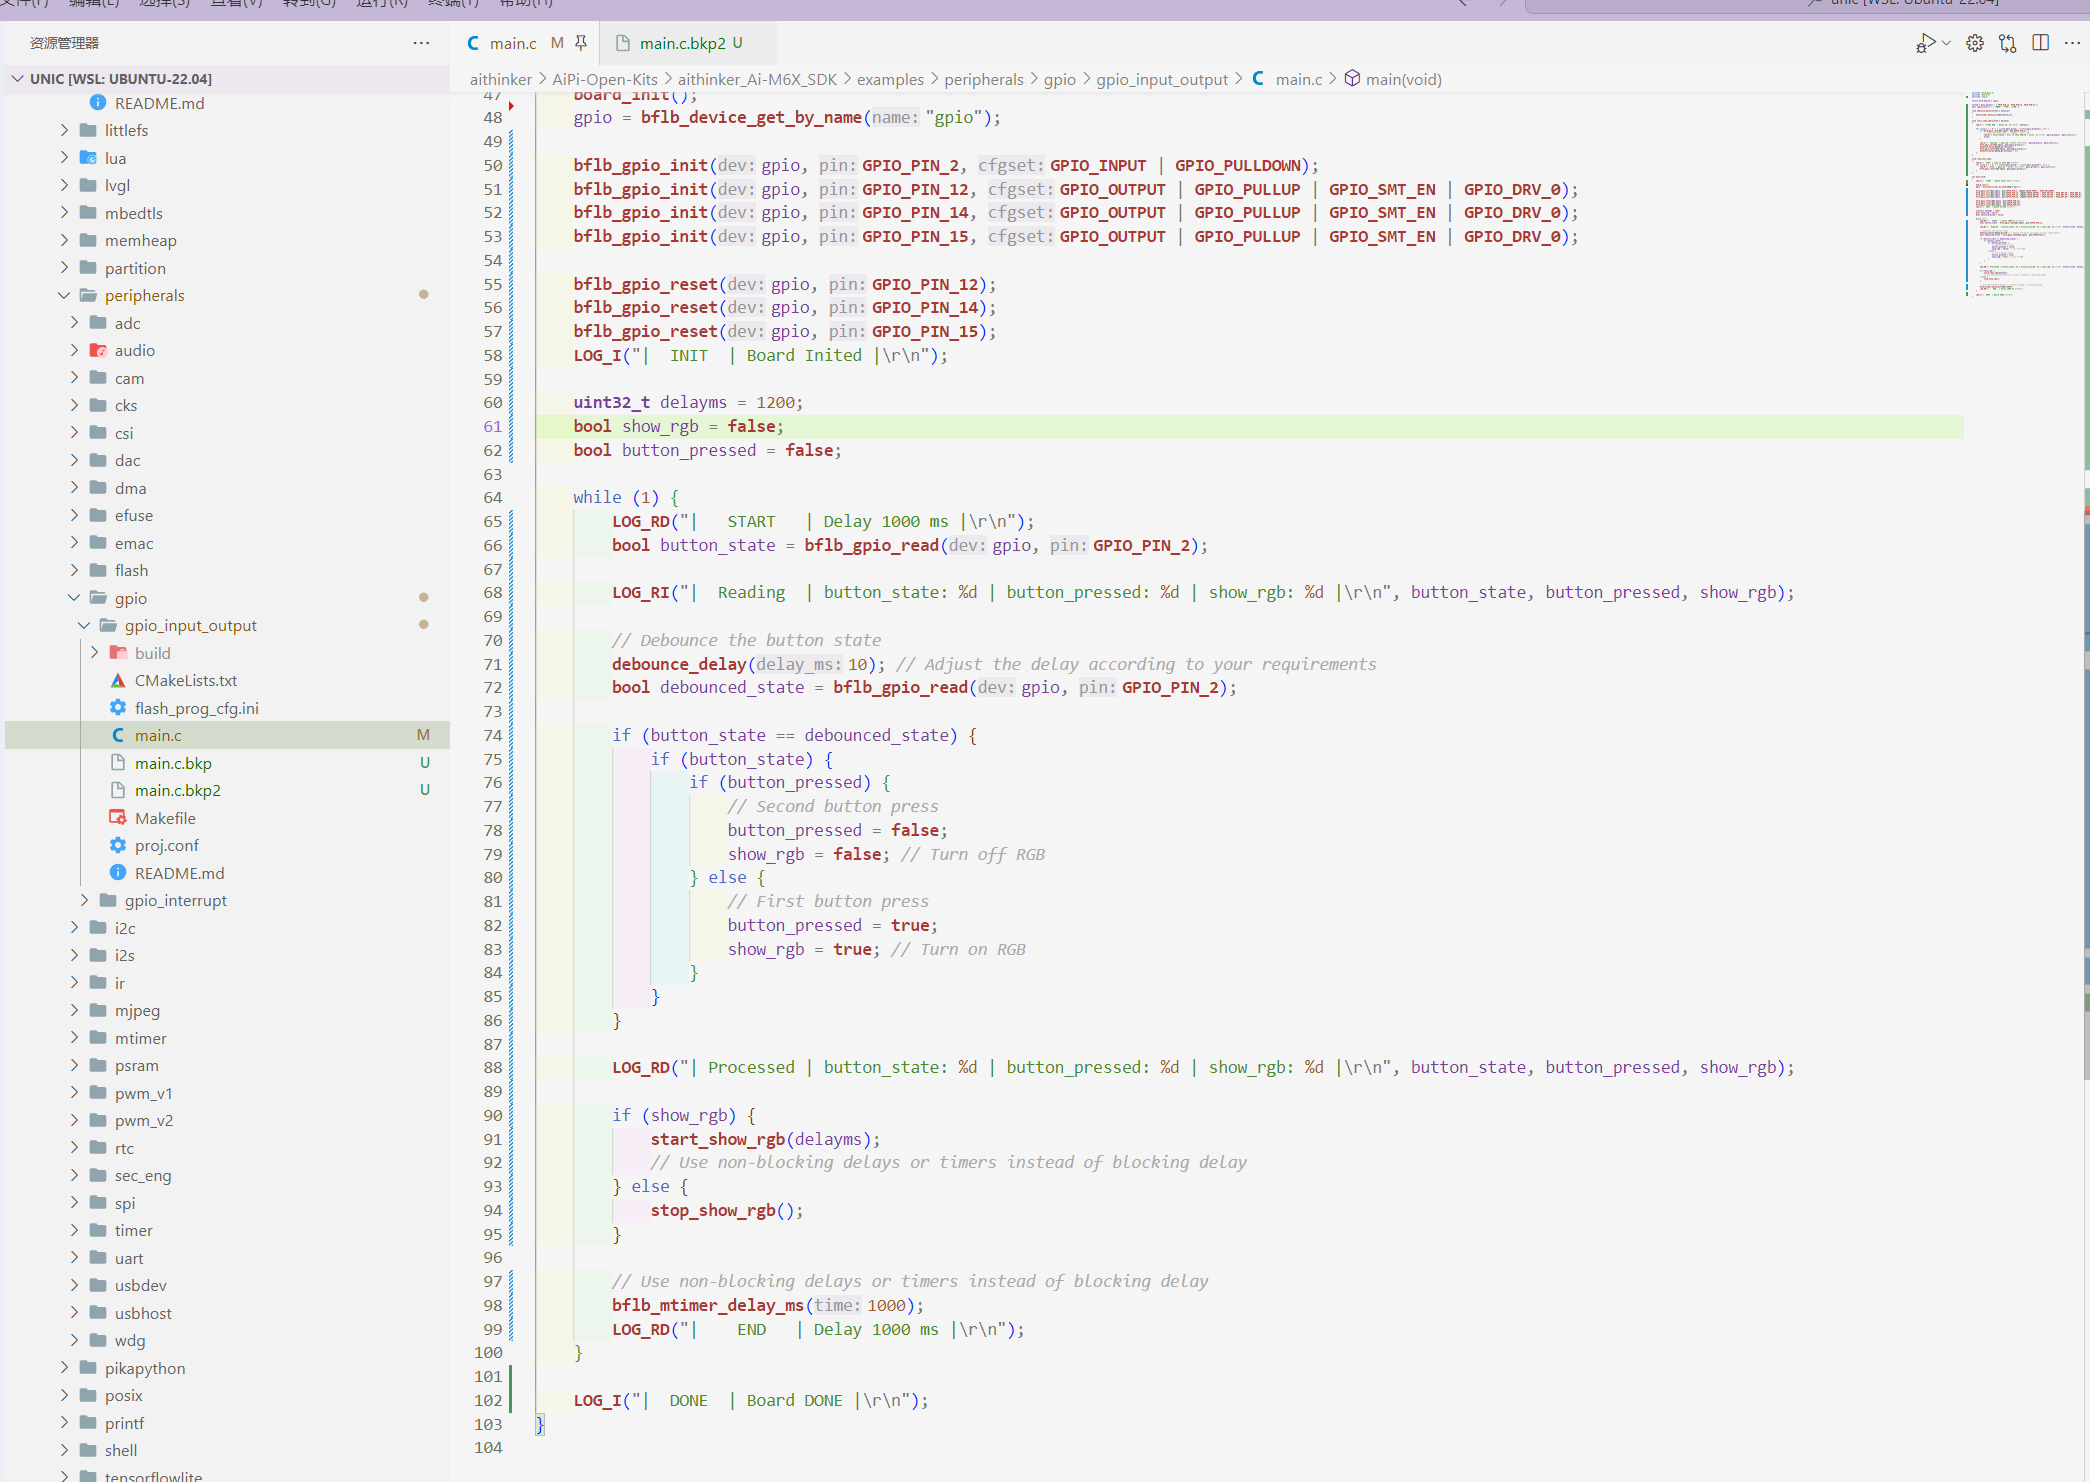2090x1482 pixels.
Task: Select aithinker in the breadcrumb
Action: coord(500,79)
